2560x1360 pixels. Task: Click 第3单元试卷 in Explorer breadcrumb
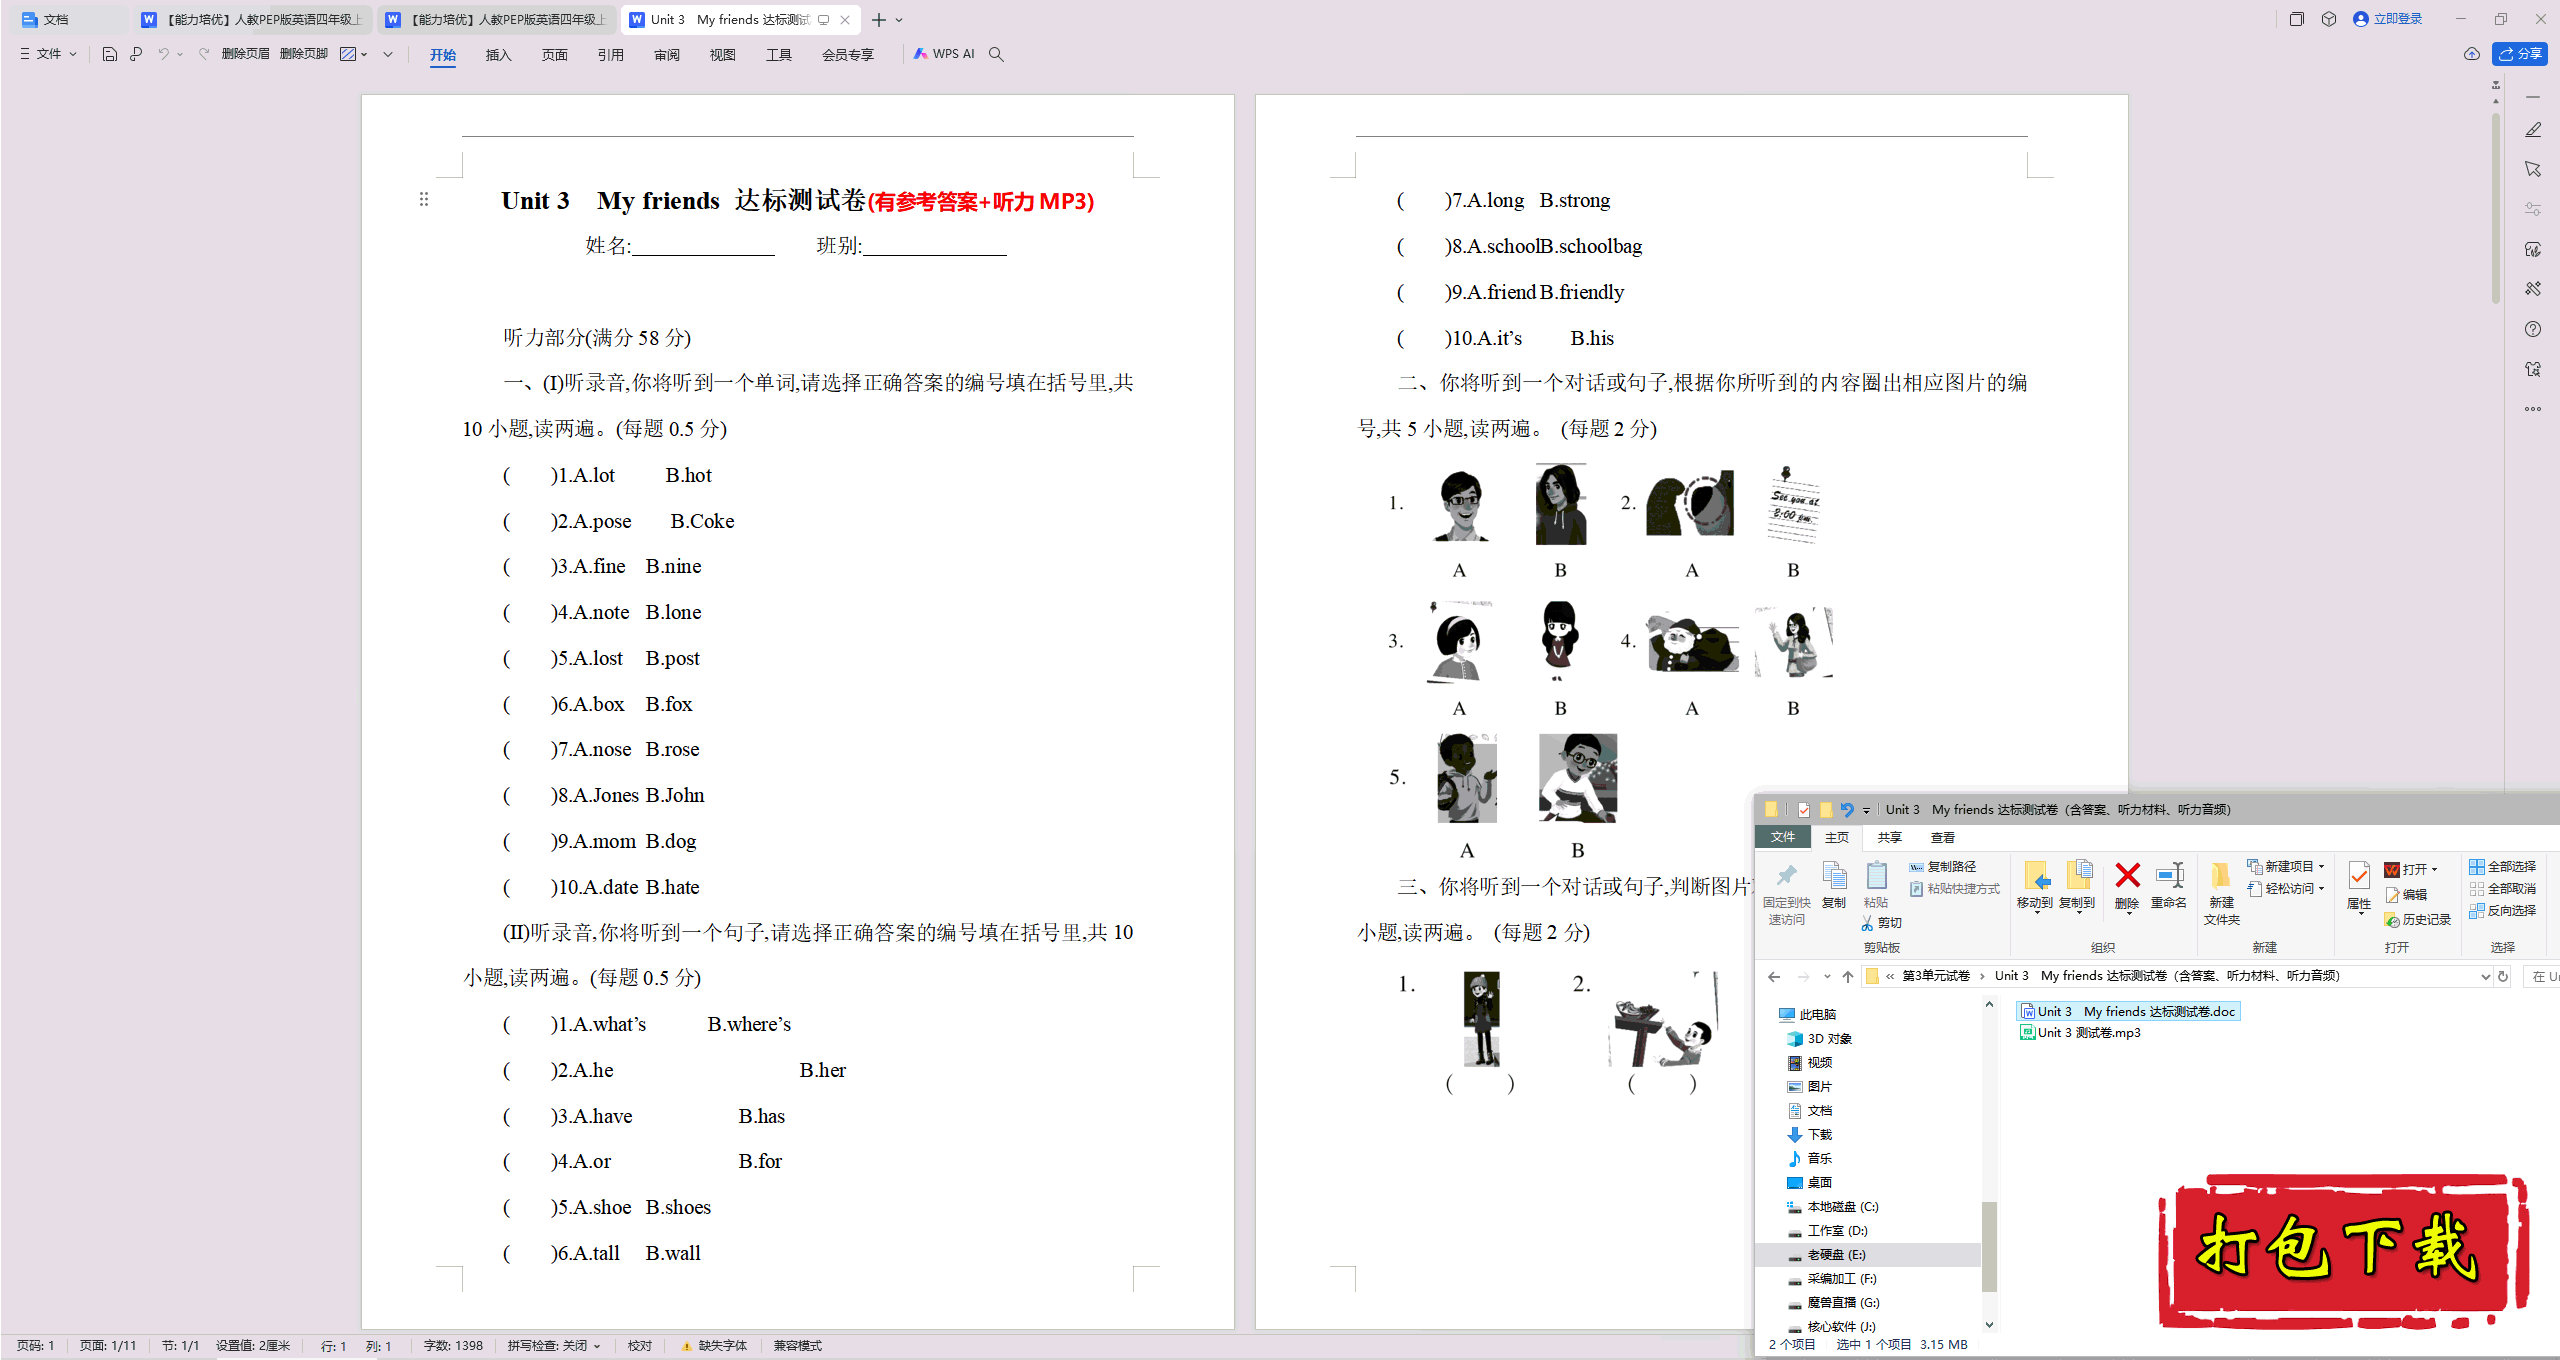point(1935,976)
